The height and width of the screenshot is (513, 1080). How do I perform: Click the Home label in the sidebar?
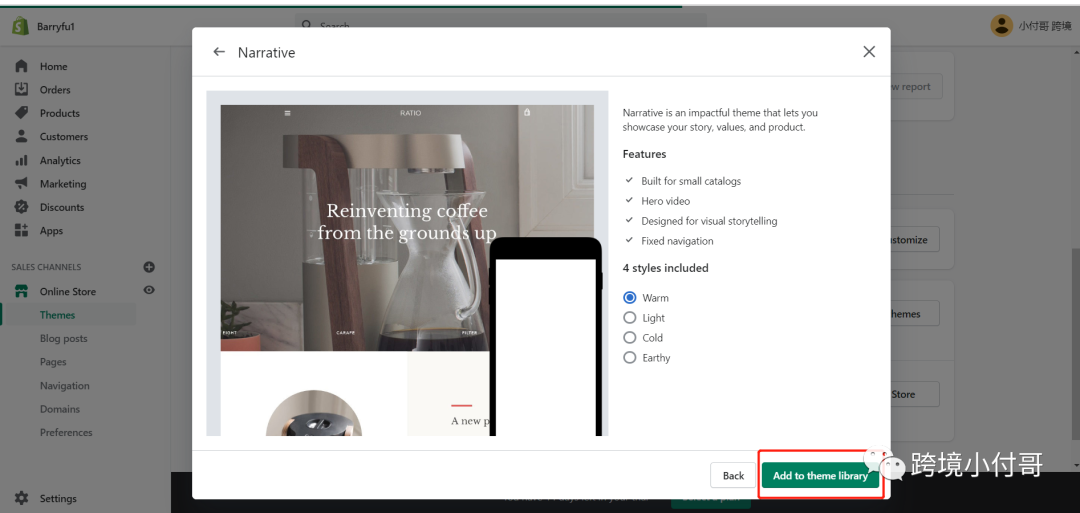[54, 67]
